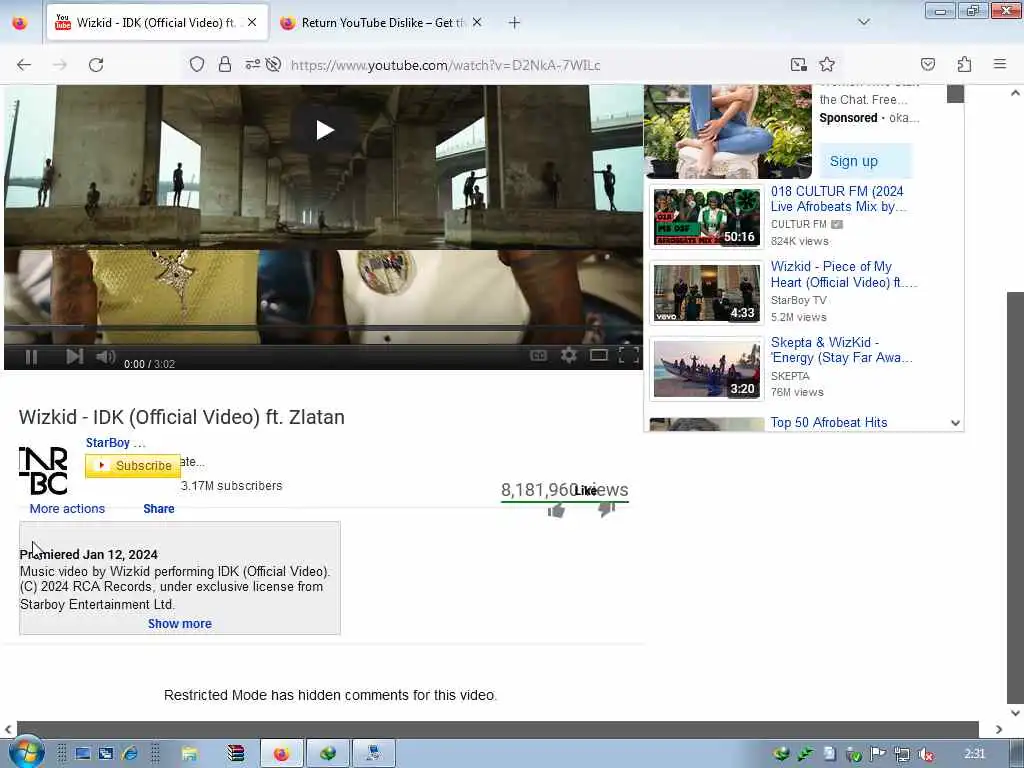Open a new browser tab
The width and height of the screenshot is (1024, 768).
tap(514, 23)
